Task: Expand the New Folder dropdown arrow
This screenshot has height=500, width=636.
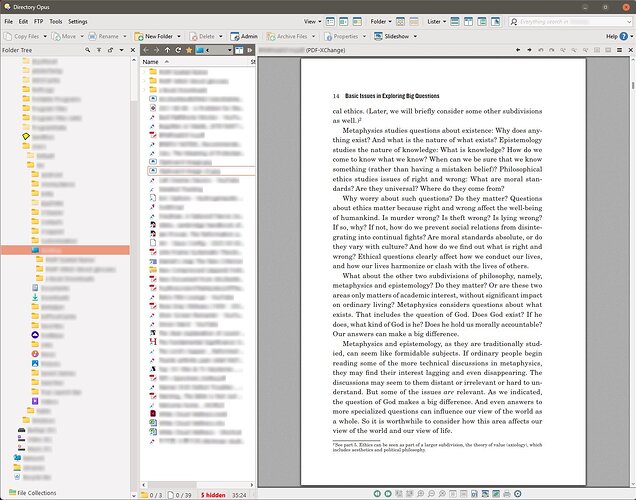Action: coord(179,36)
